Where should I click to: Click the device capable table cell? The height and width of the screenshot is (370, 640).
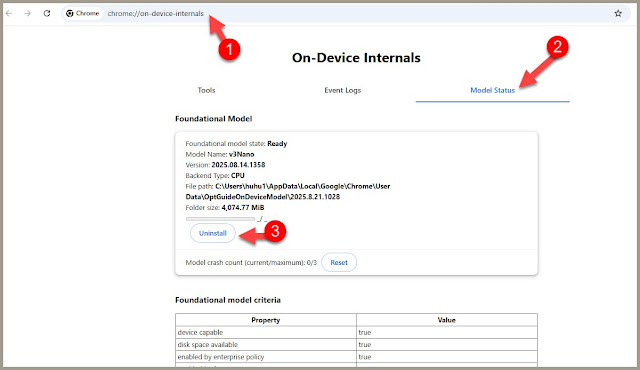point(266,332)
